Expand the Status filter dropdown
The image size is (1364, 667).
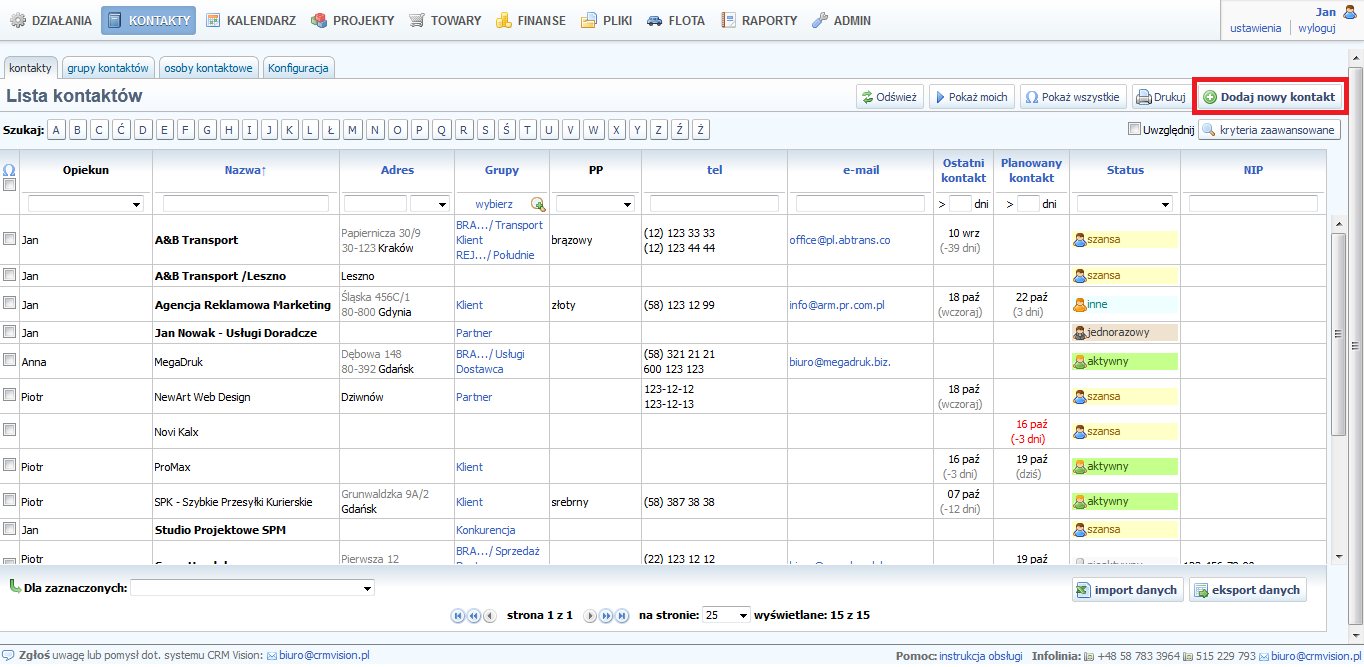tap(1124, 204)
